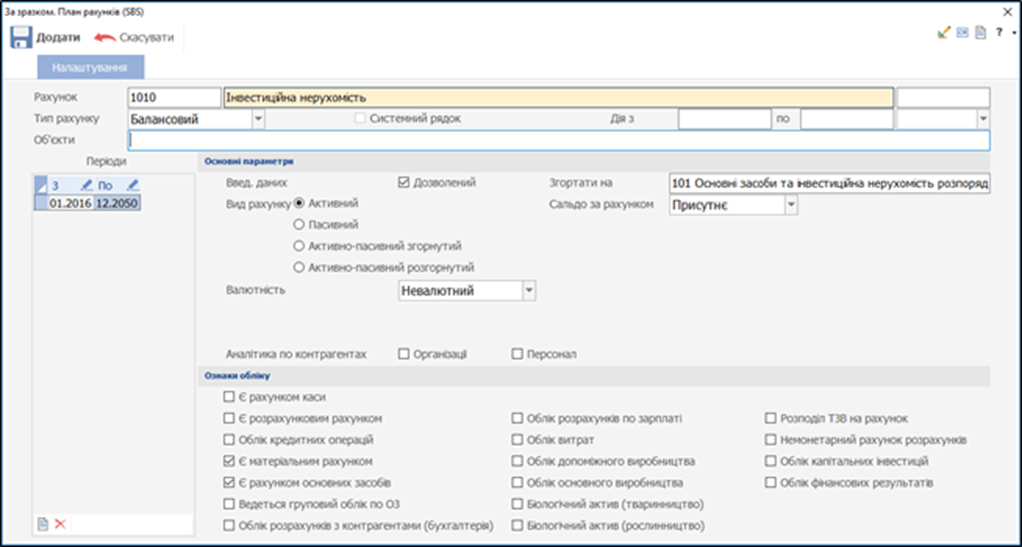Select the Пасивний account type radio button
This screenshot has width=1022, height=547.
pos(298,225)
